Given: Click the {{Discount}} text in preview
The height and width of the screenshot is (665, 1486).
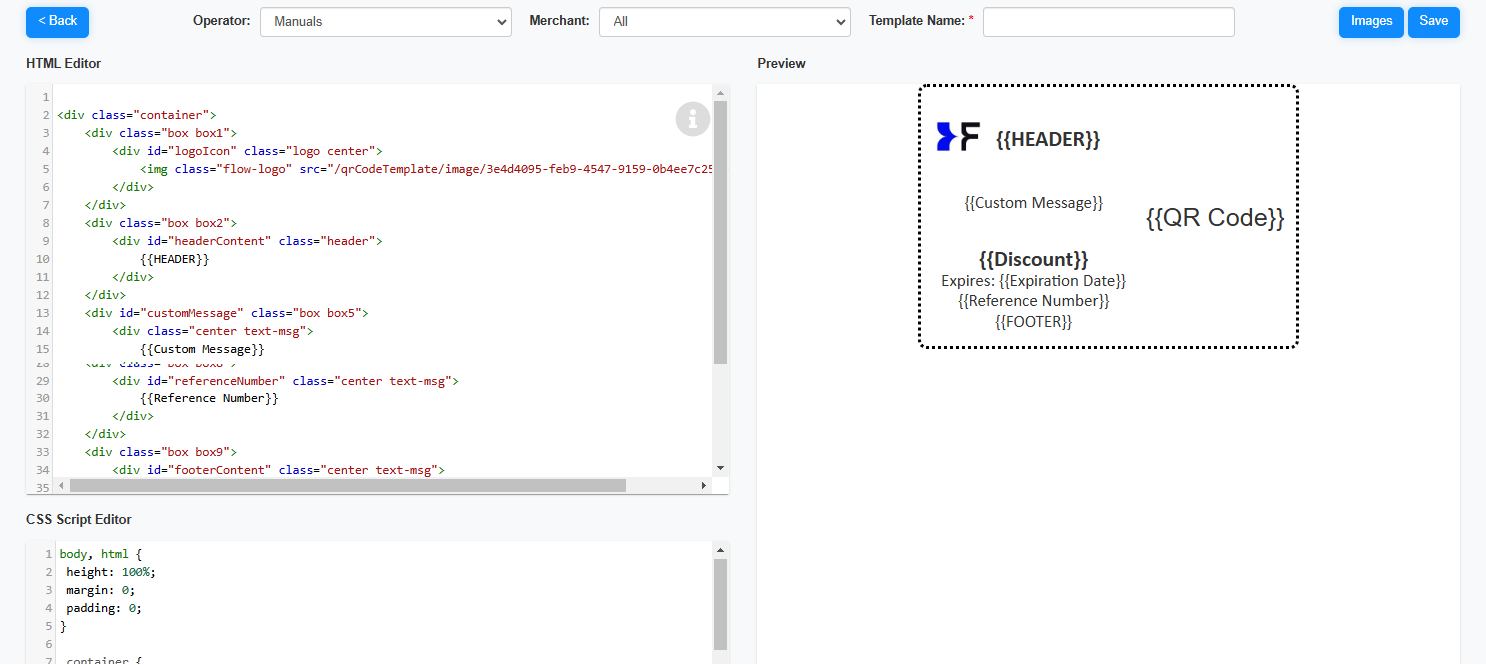Looking at the screenshot, I should tap(1033, 259).
